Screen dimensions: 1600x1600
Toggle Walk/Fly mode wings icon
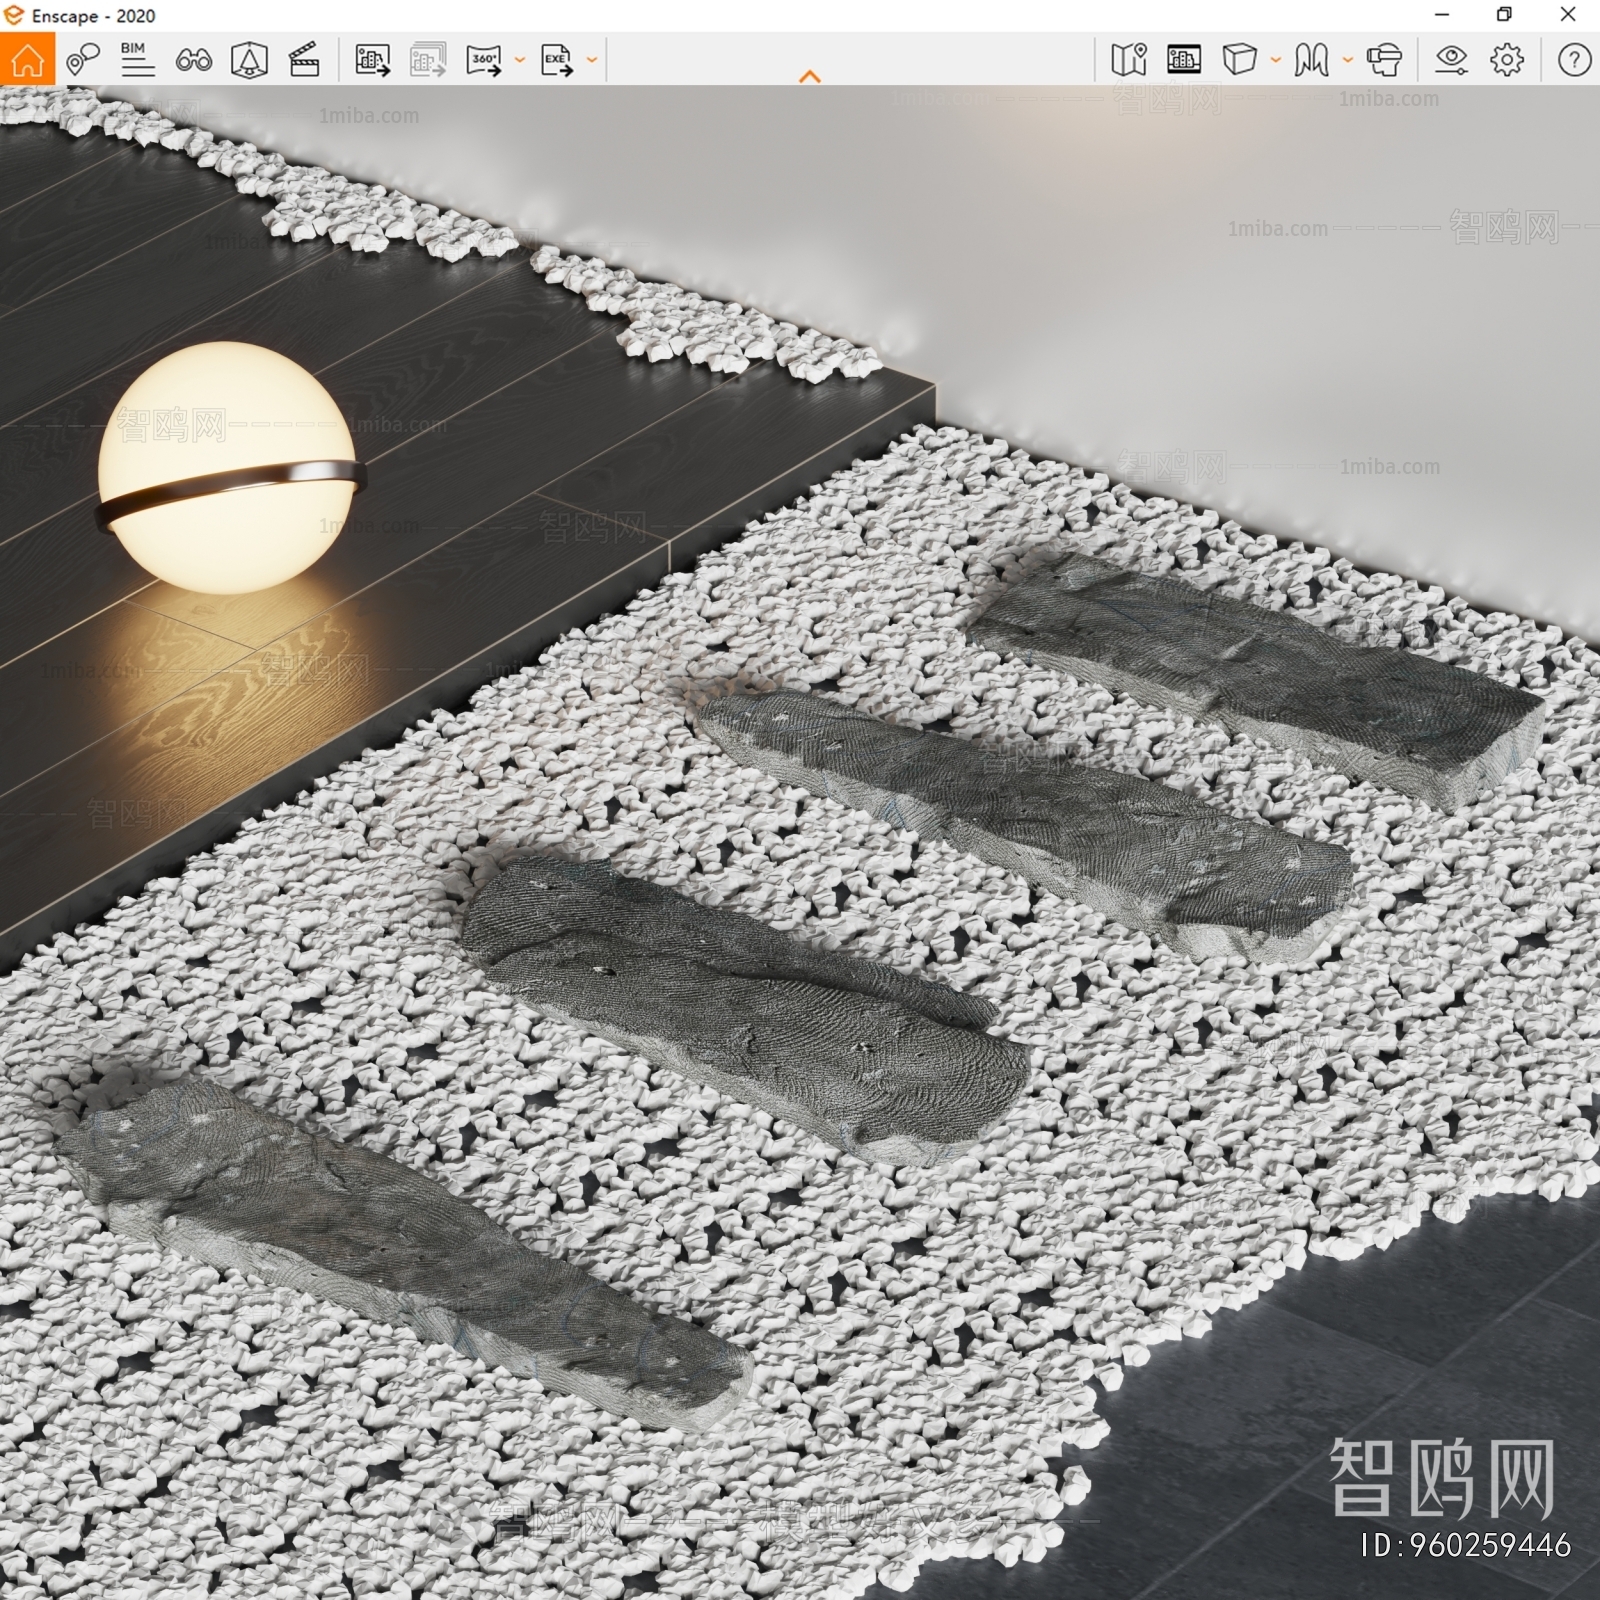[1311, 60]
